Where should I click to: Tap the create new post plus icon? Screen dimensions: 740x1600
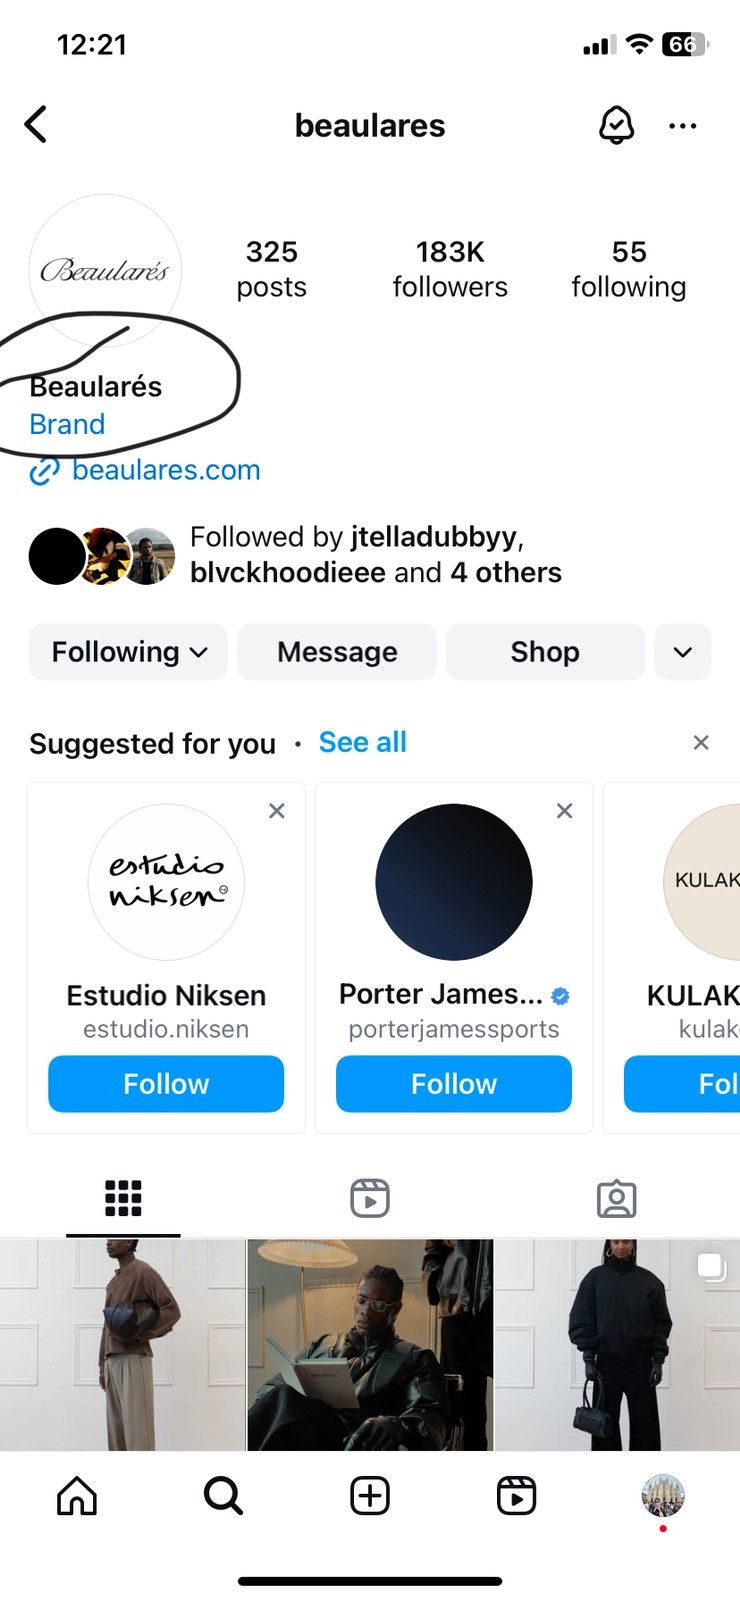370,1496
